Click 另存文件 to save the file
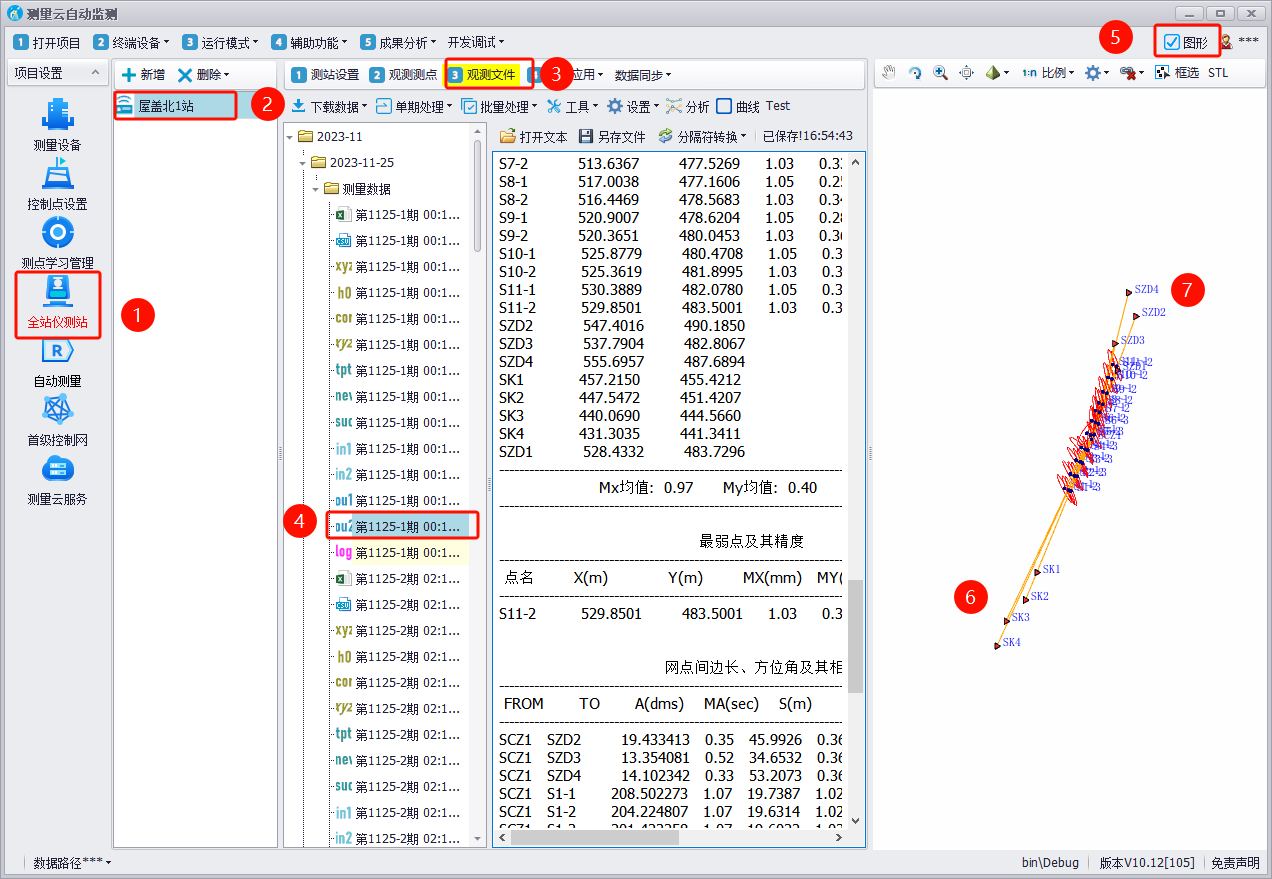 [x=612, y=136]
